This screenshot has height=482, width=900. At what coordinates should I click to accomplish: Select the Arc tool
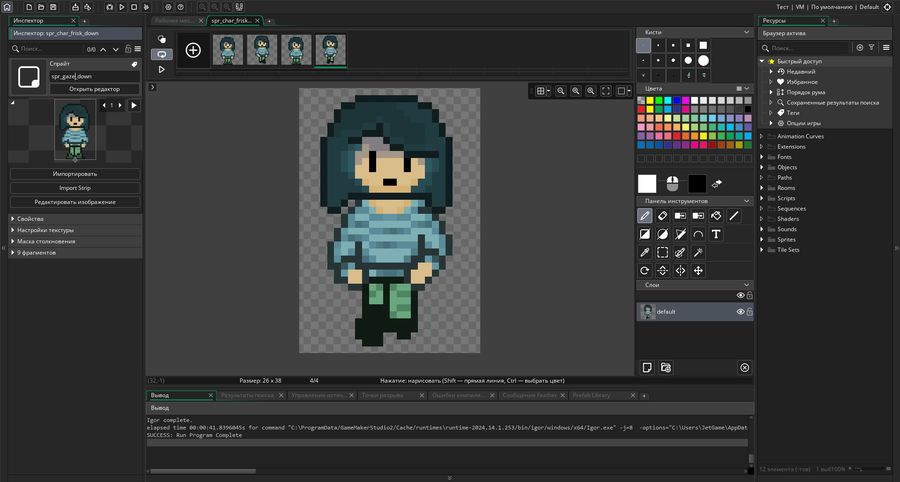pyautogui.click(x=698, y=234)
